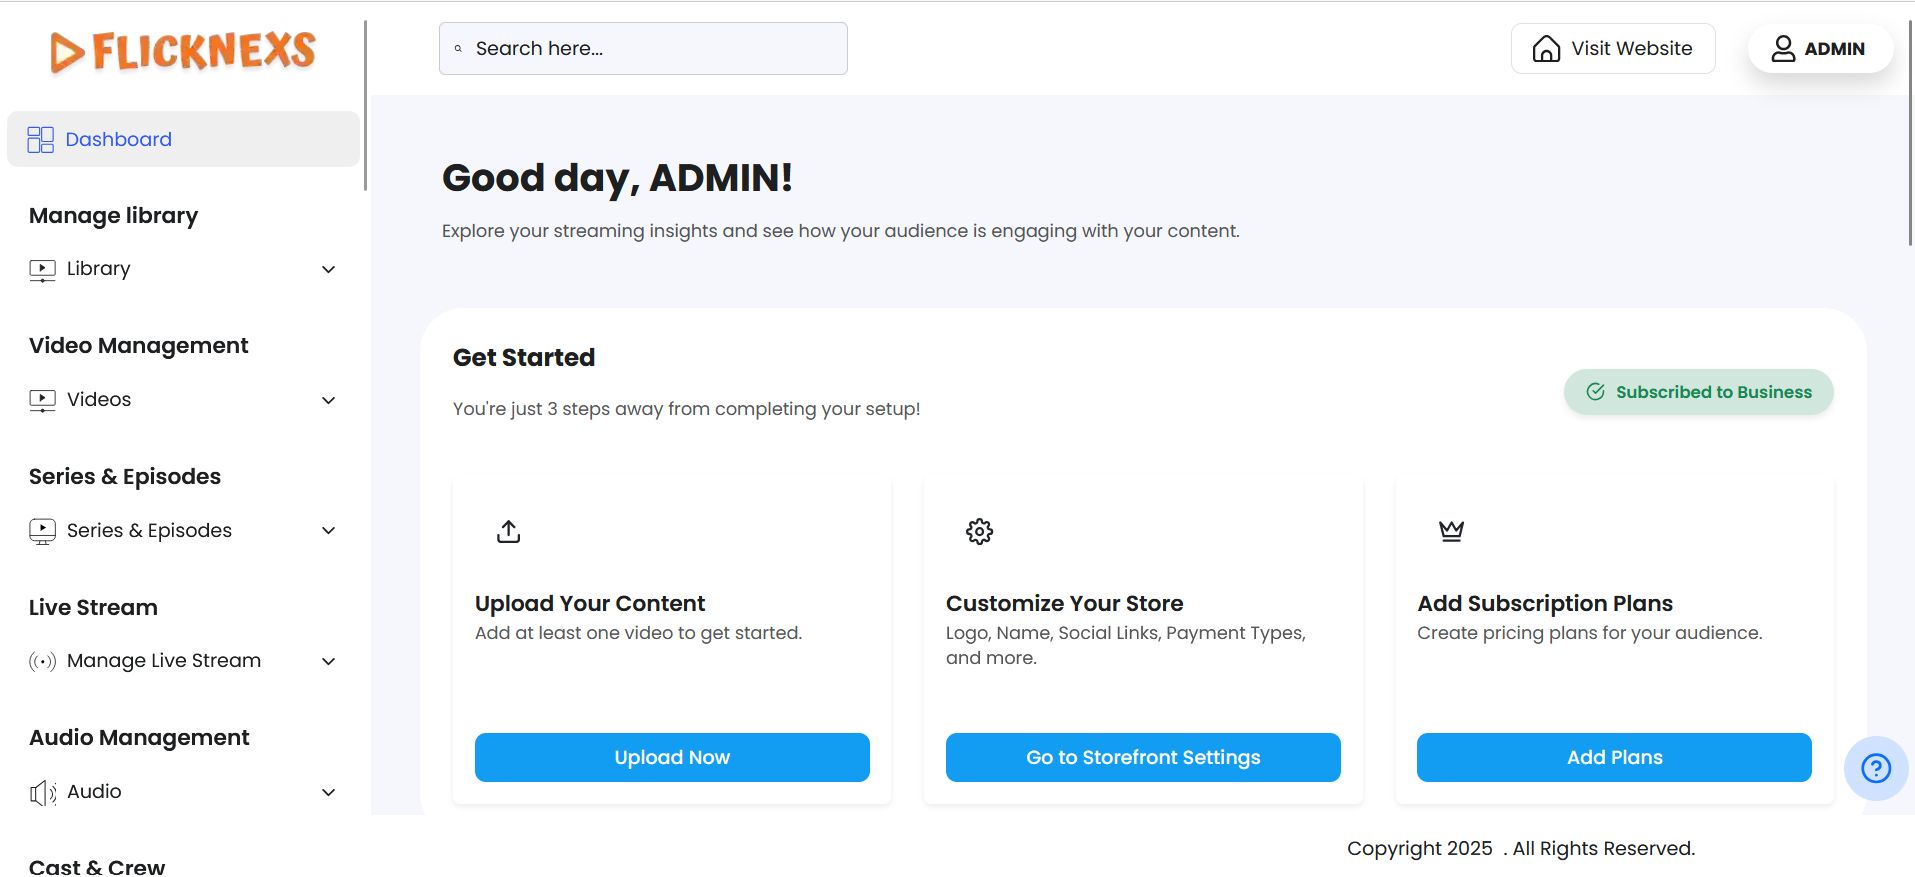Expand the Library dropdown chevron

(x=328, y=270)
